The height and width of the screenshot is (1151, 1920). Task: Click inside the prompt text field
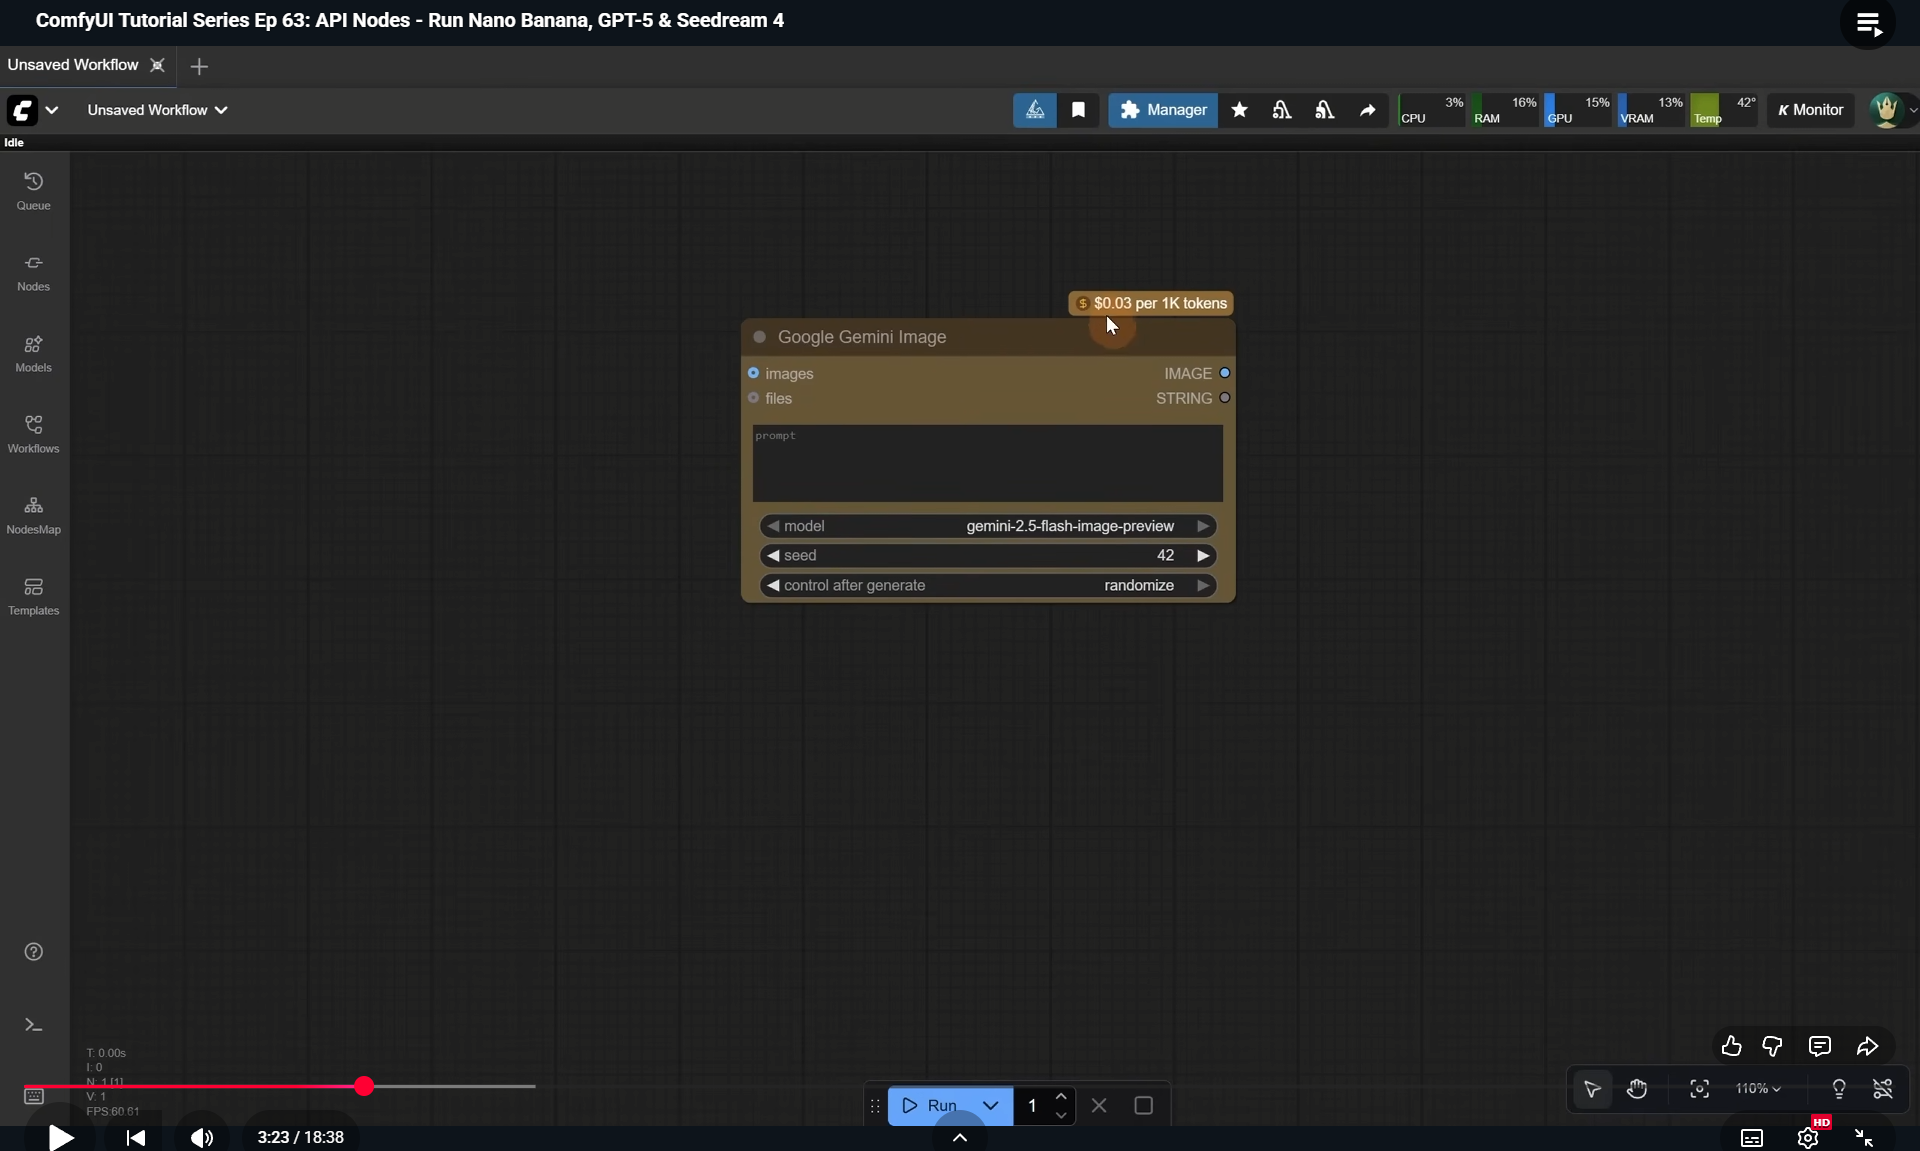987,465
